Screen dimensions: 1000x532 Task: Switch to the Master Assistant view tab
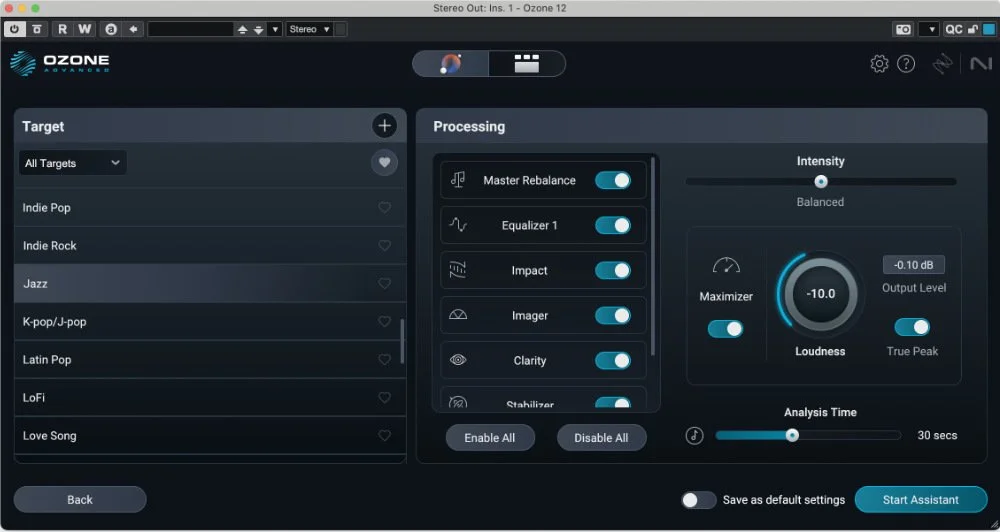pyautogui.click(x=451, y=63)
